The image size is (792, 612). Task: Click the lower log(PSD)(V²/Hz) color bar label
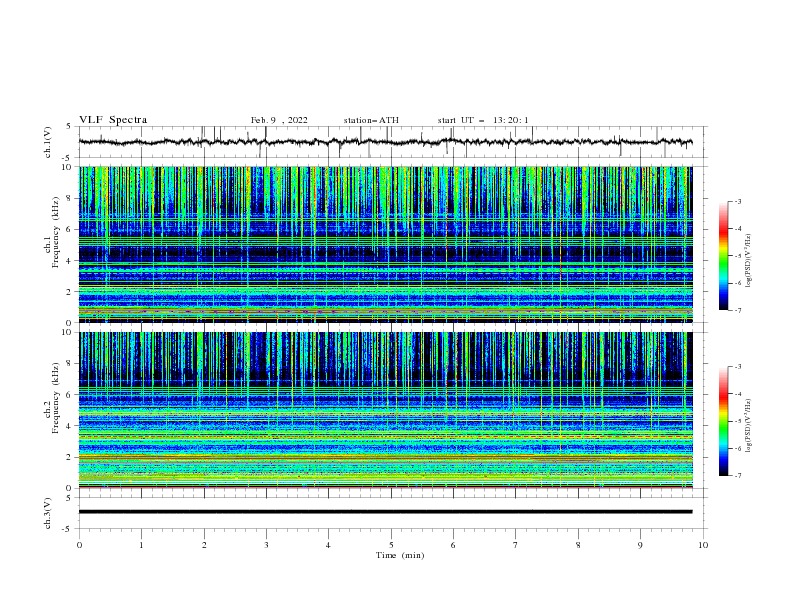pyautogui.click(x=749, y=425)
